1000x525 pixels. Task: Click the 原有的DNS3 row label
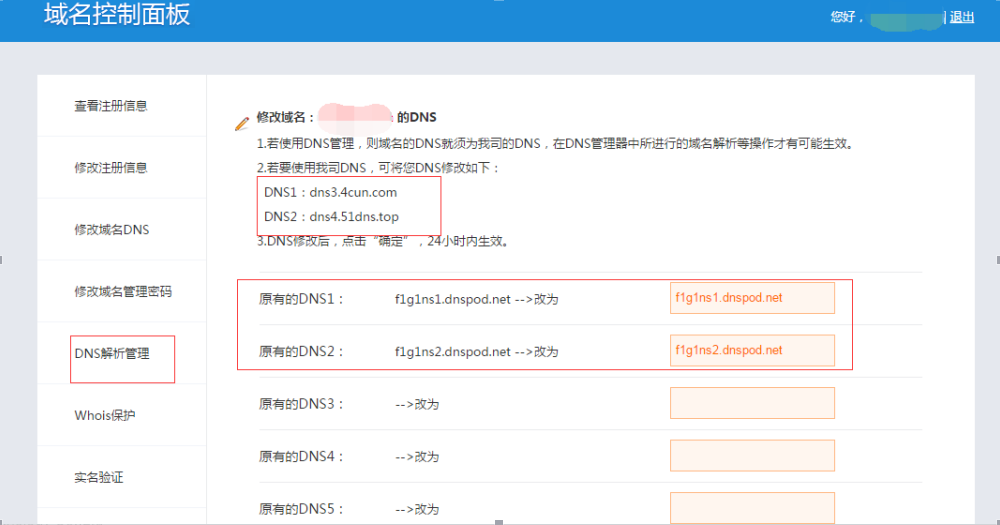[x=301, y=404]
